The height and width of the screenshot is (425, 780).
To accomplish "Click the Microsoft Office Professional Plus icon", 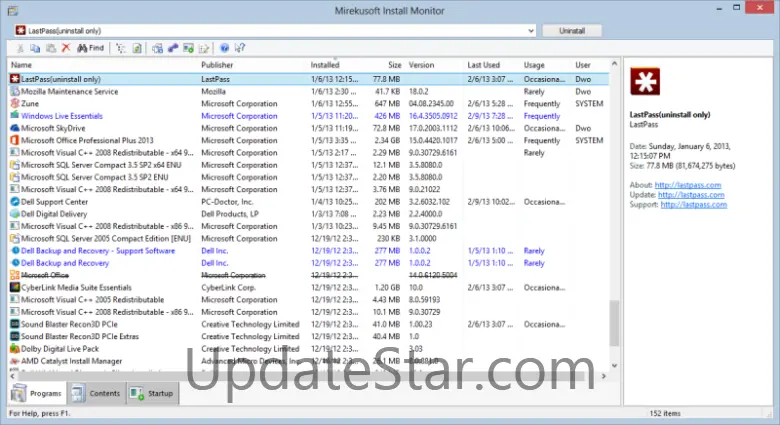I will pyautogui.click(x=15, y=140).
